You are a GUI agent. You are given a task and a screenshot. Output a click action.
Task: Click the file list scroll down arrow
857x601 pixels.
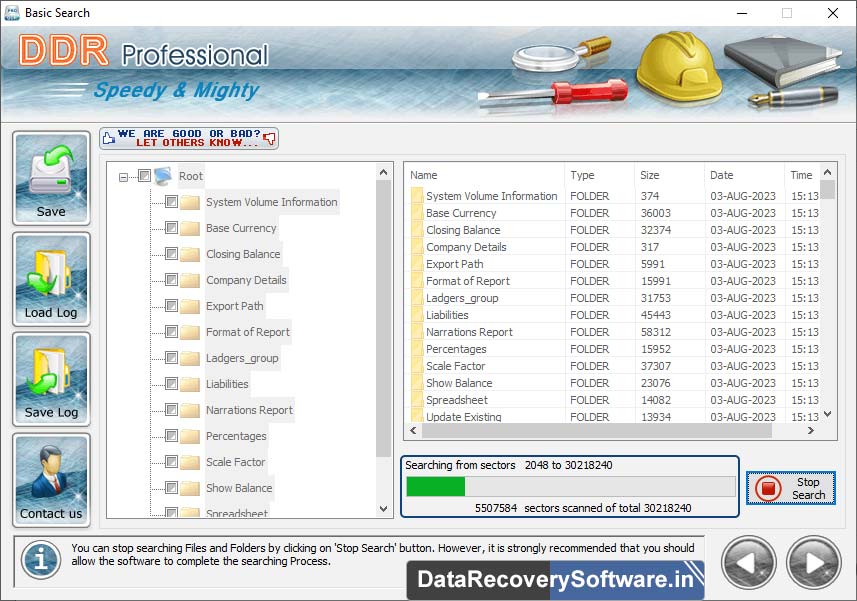coord(827,414)
